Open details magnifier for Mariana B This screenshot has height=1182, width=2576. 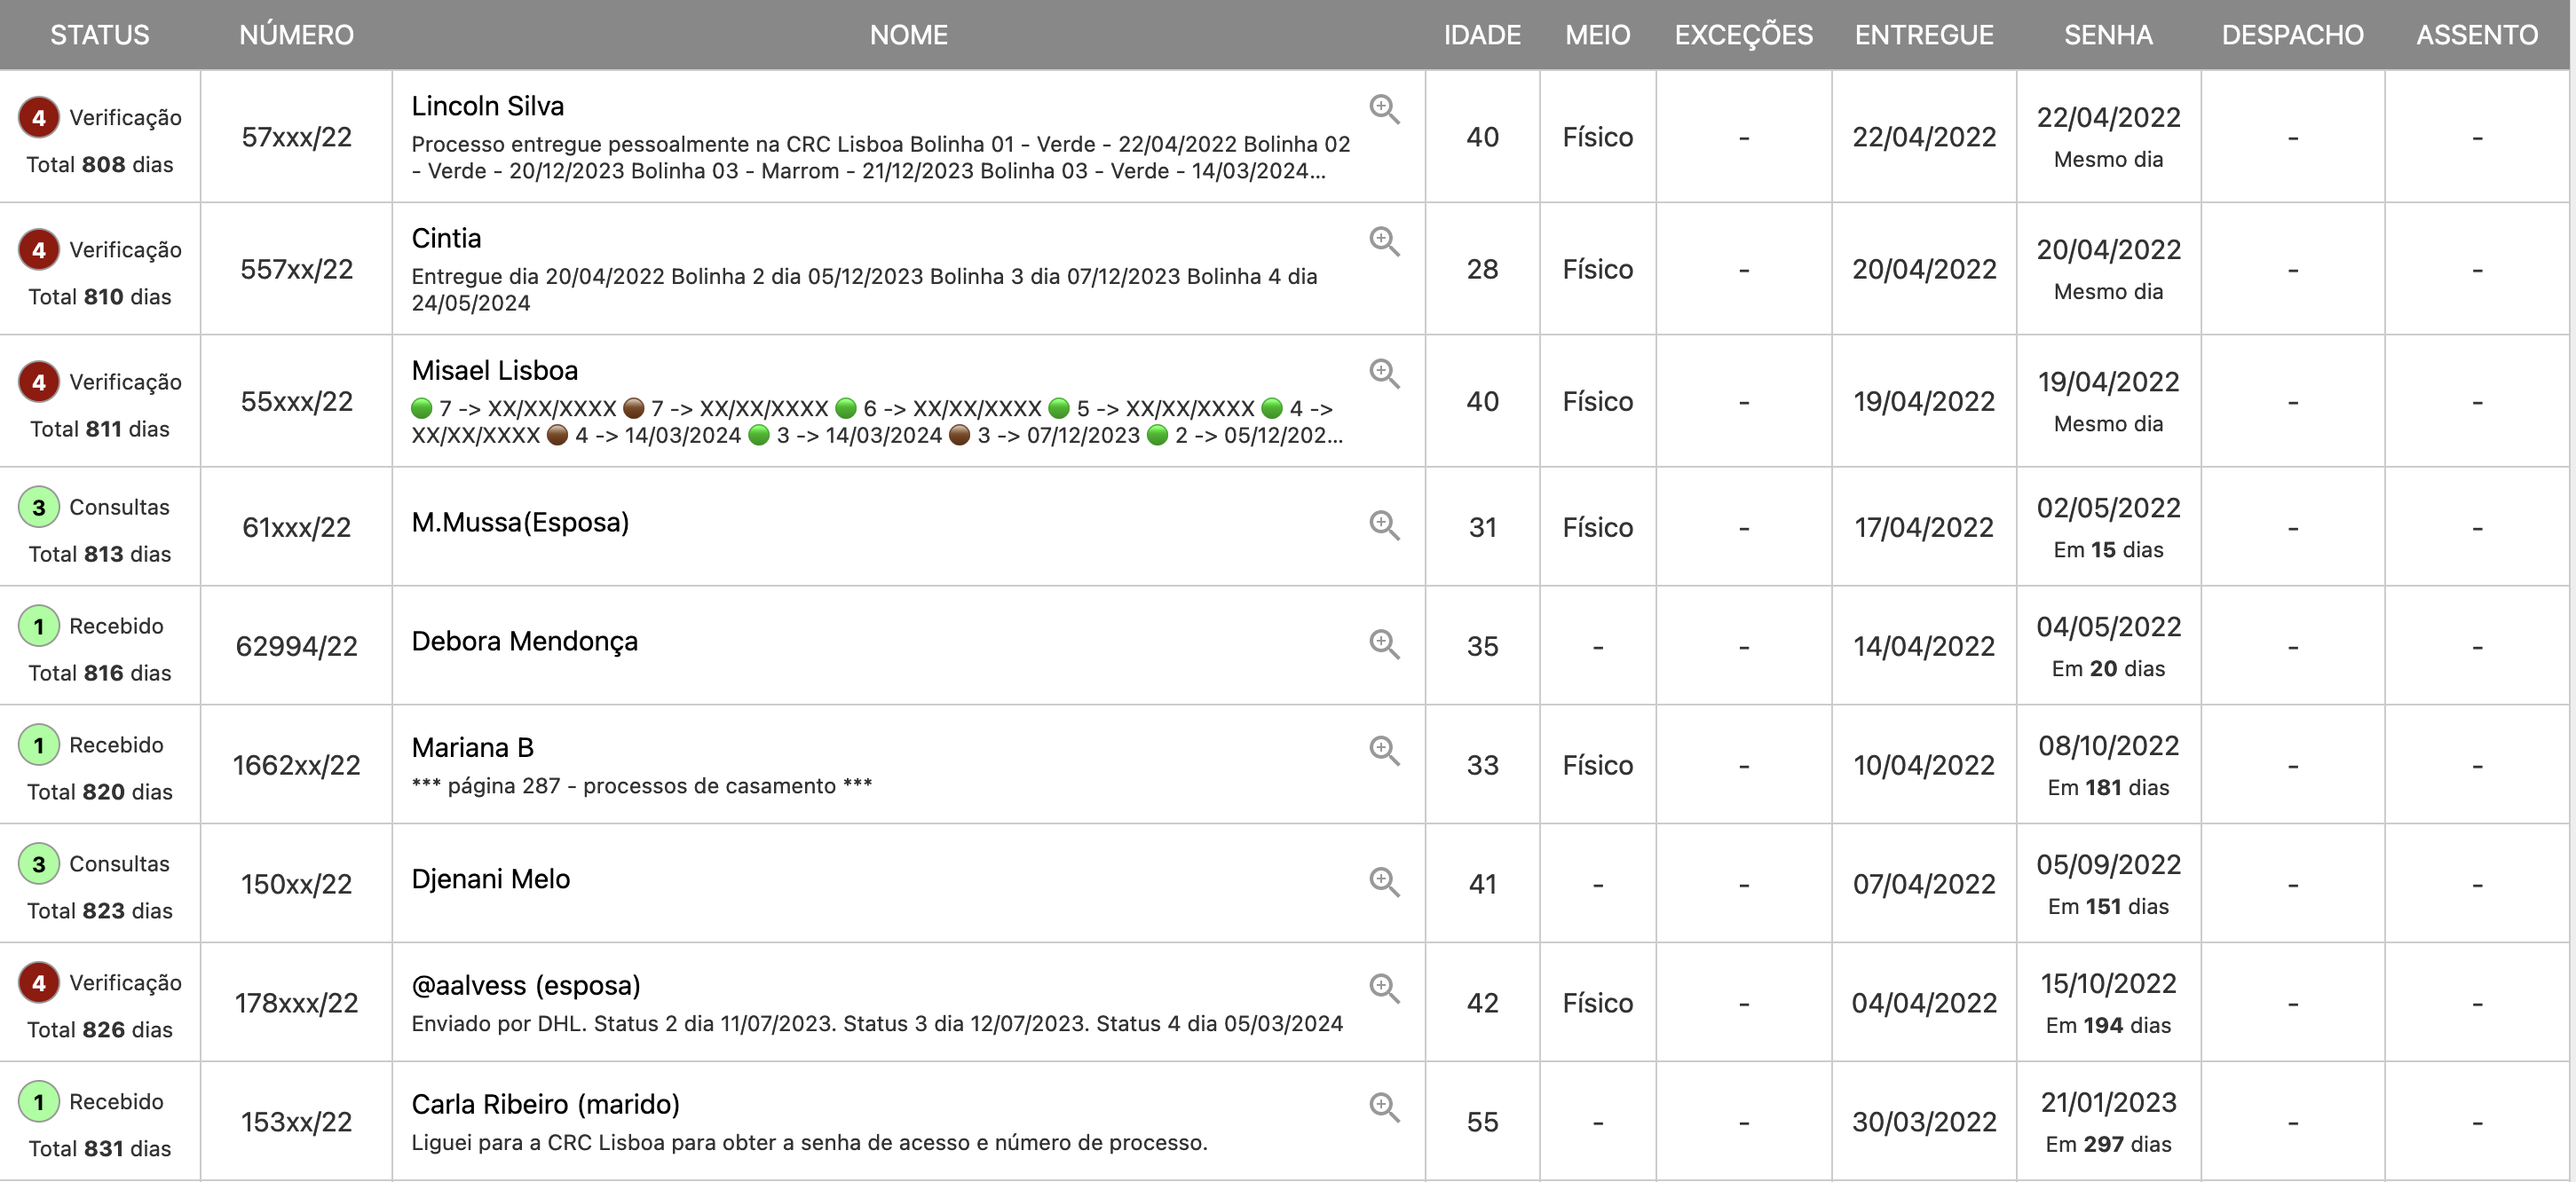point(1384,751)
